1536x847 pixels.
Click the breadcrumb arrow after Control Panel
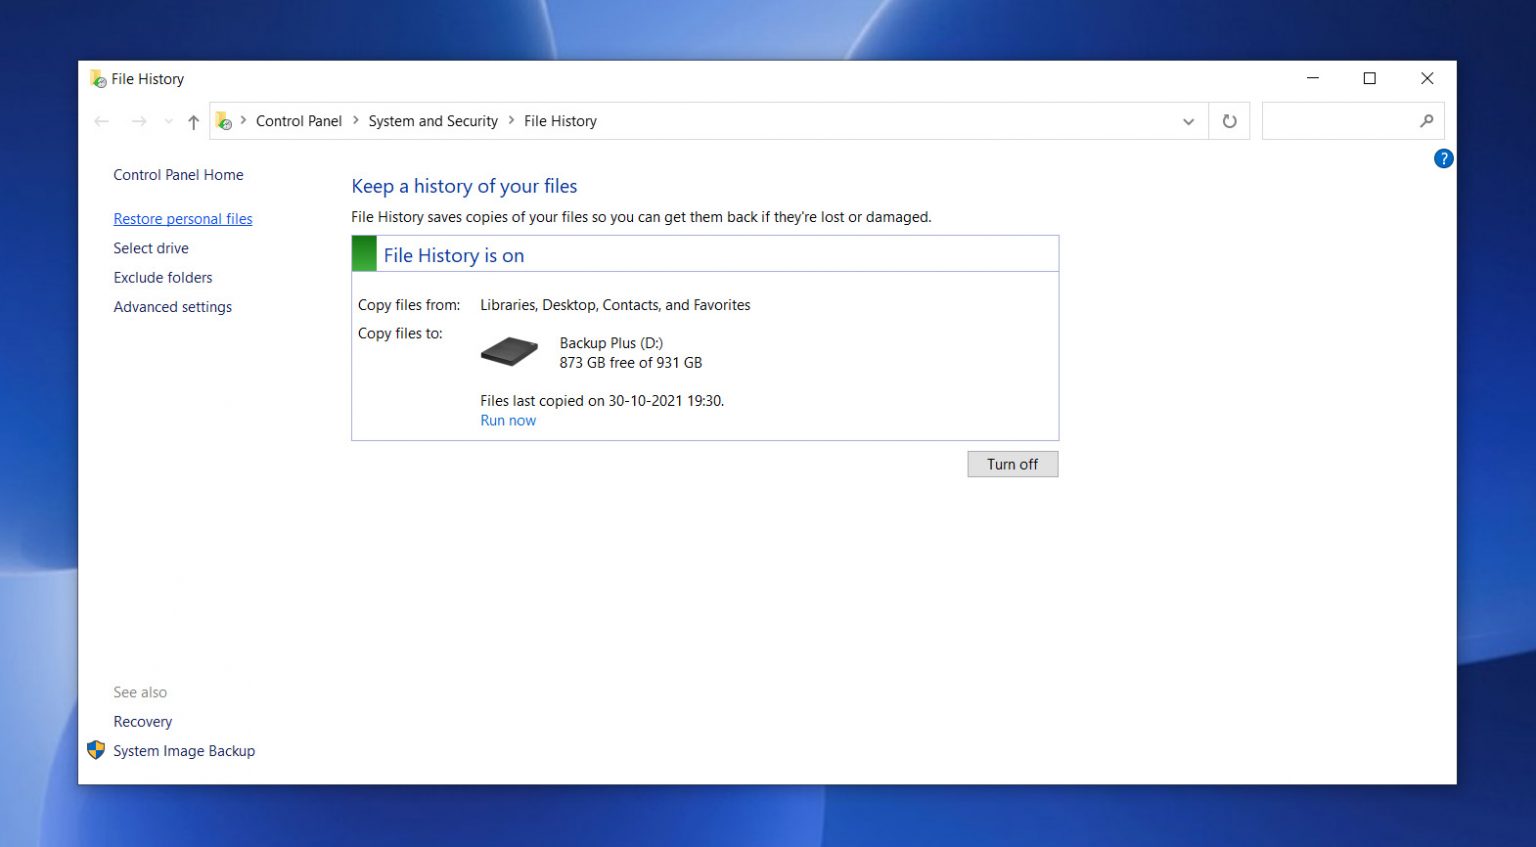[353, 120]
